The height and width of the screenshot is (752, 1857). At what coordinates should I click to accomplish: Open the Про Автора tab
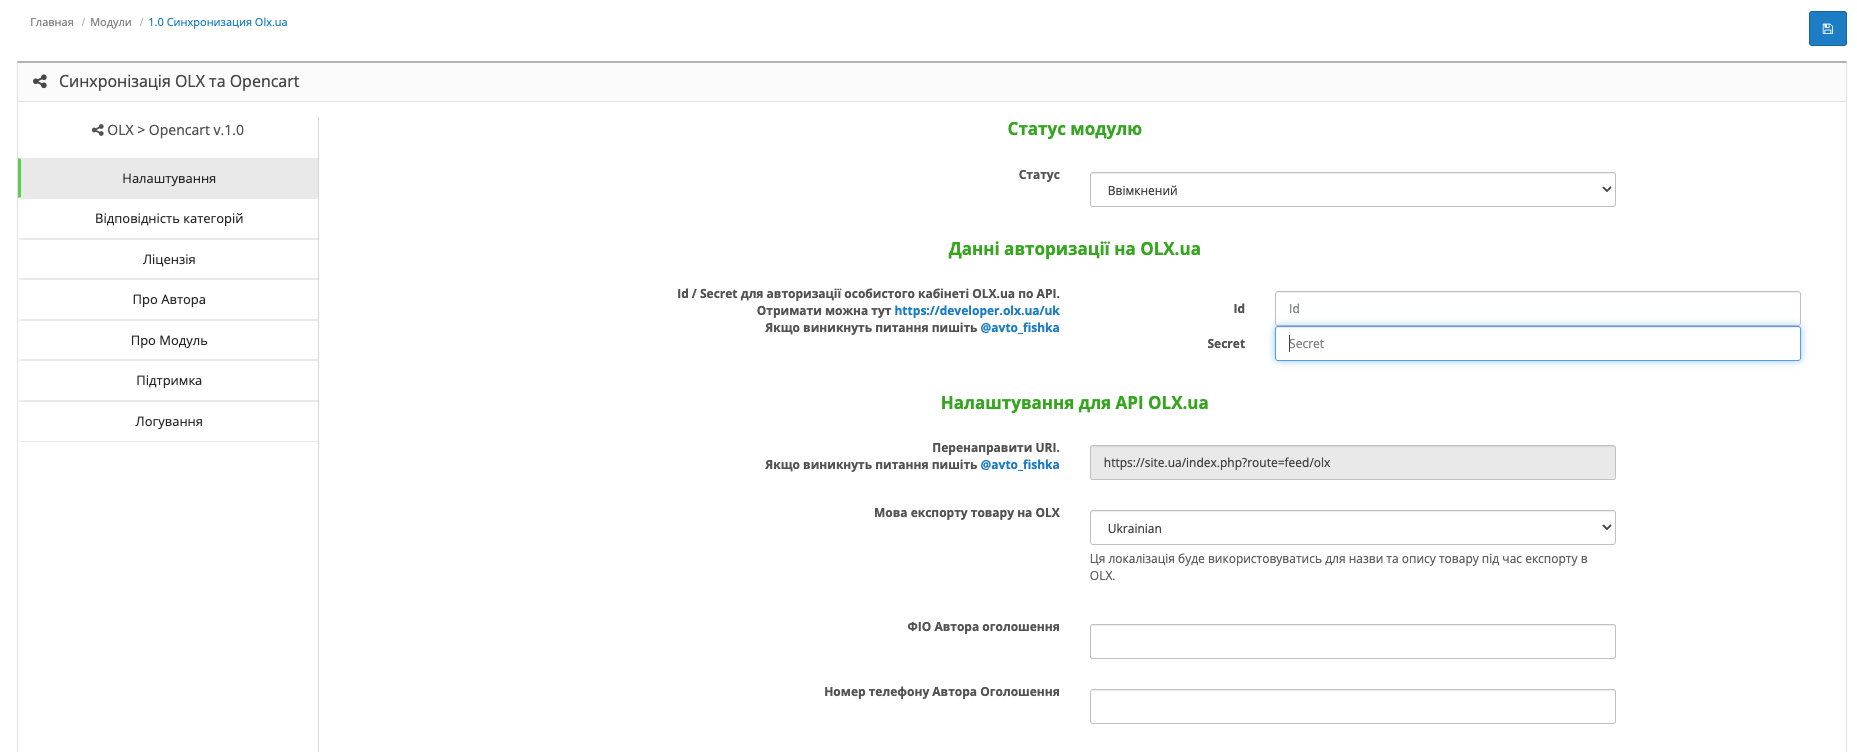pos(169,300)
